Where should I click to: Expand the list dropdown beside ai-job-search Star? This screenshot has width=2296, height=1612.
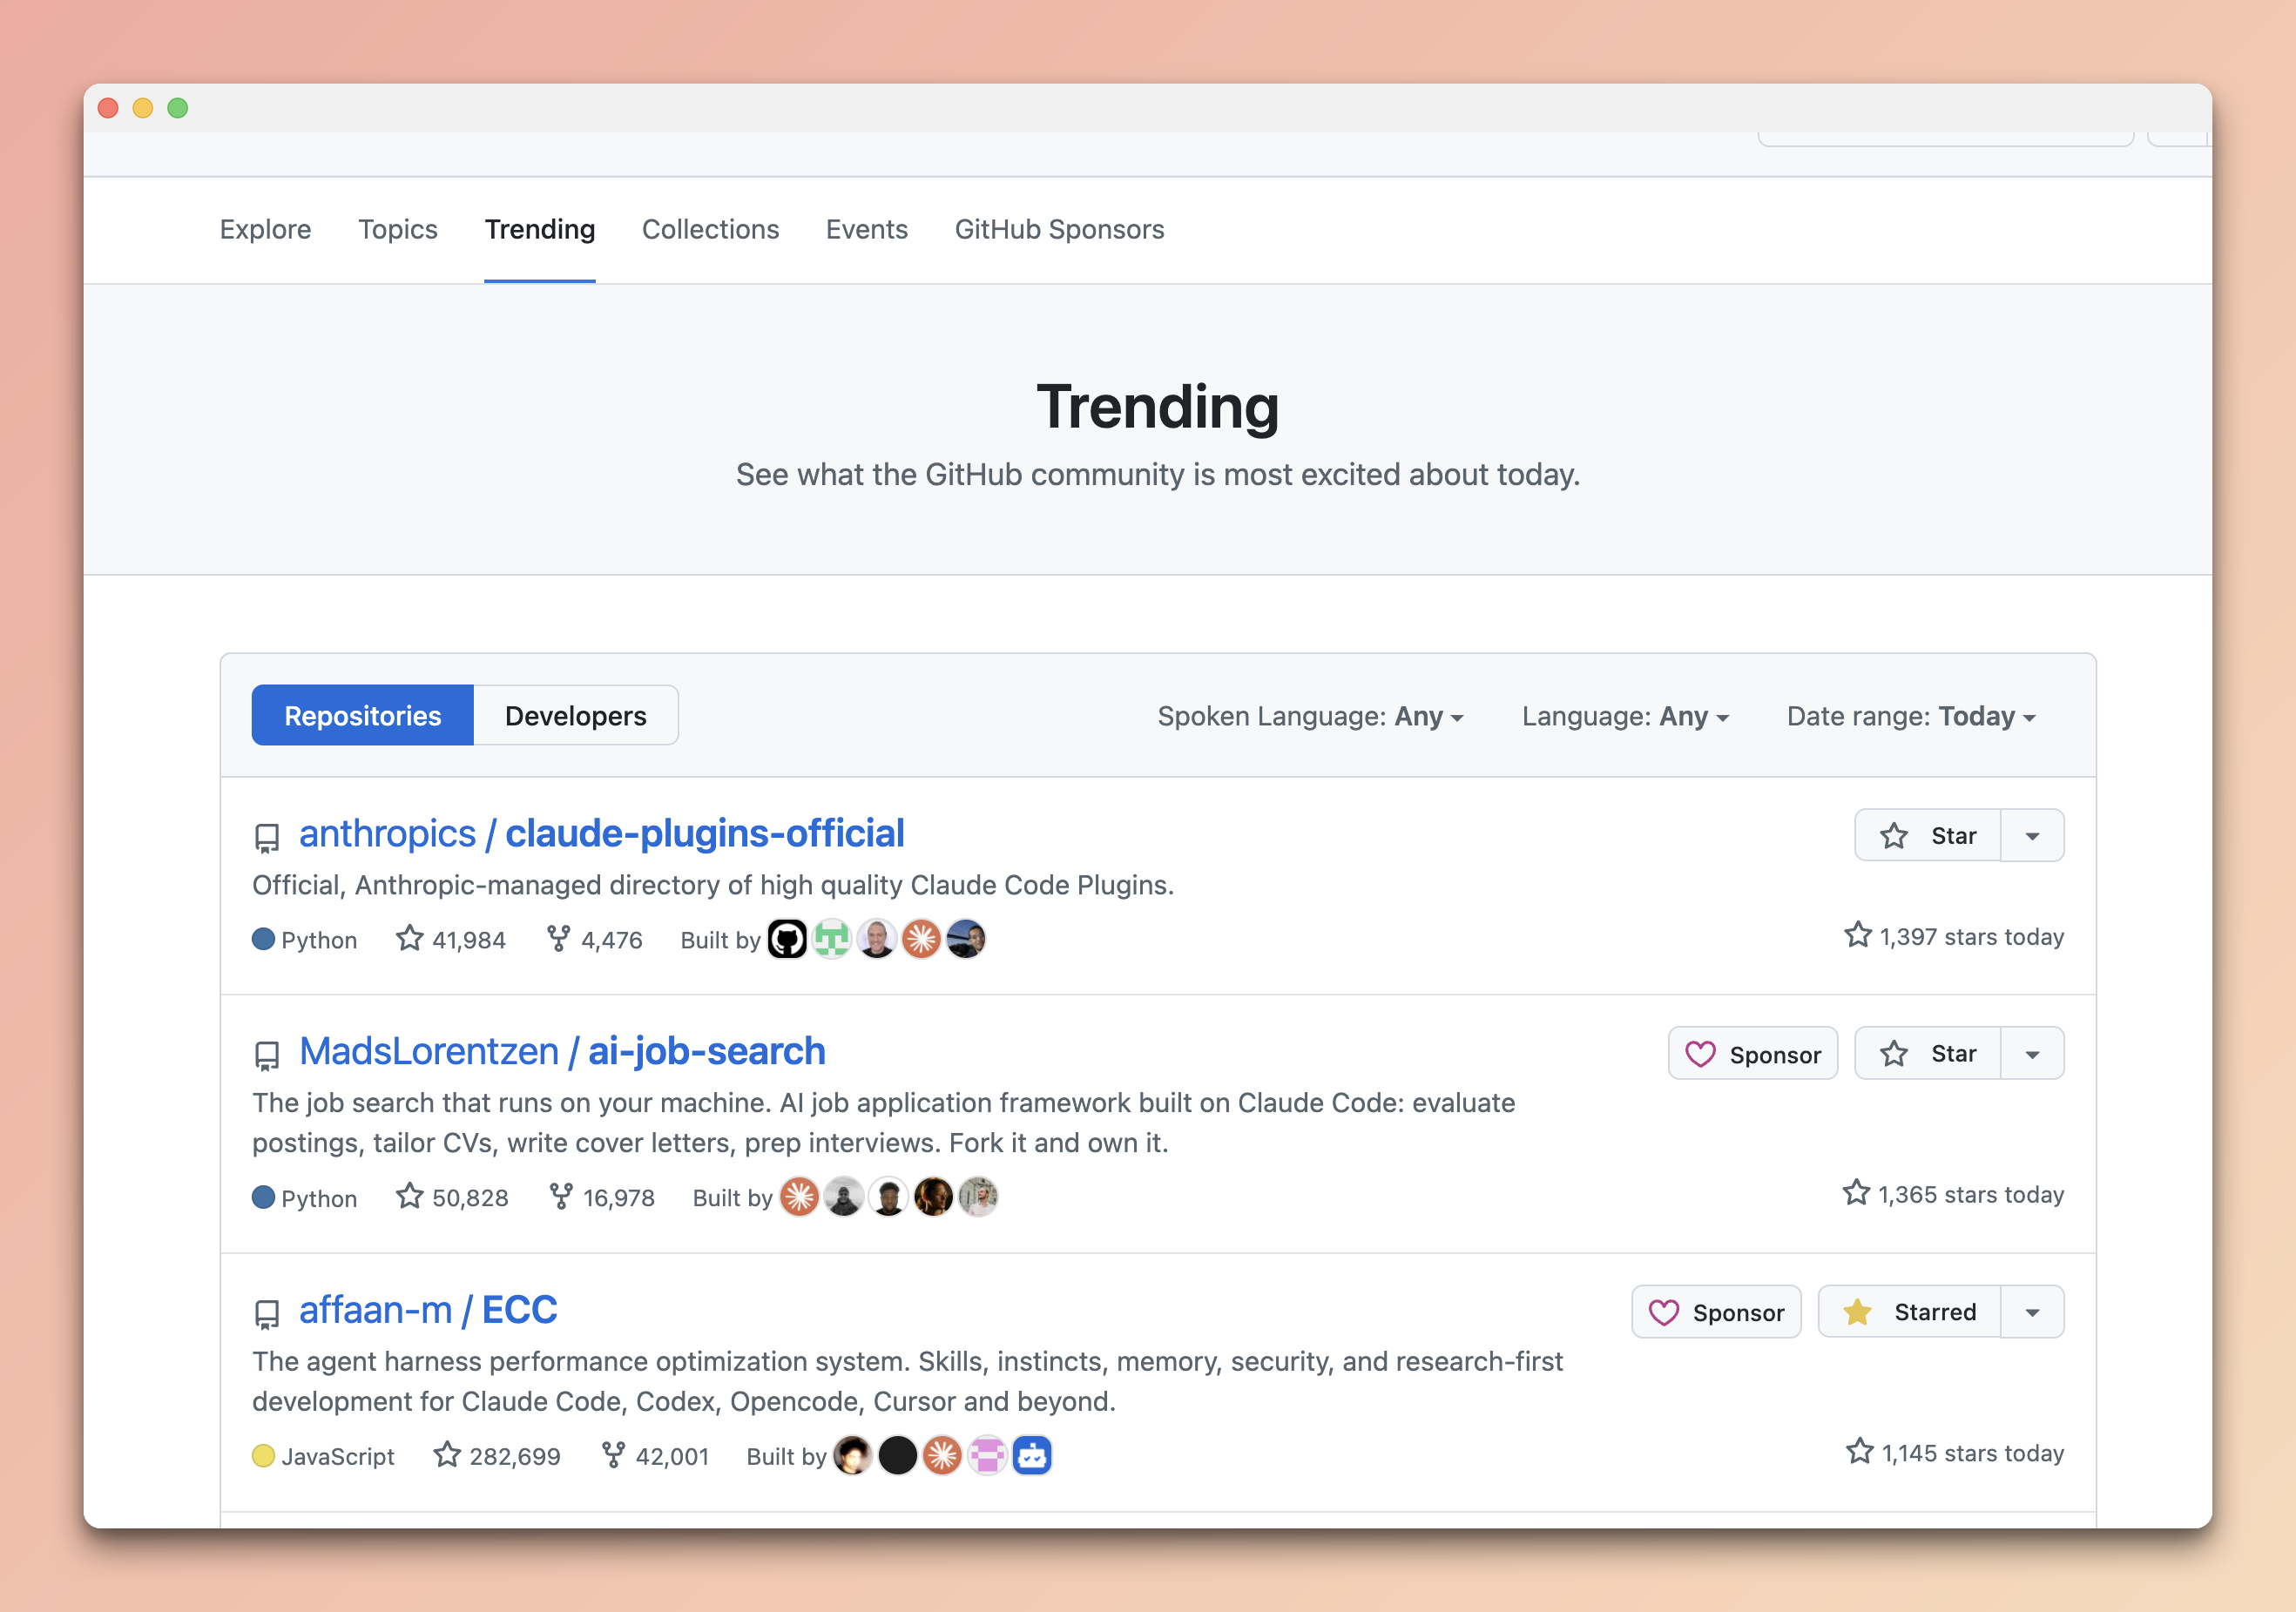pyautogui.click(x=2032, y=1053)
